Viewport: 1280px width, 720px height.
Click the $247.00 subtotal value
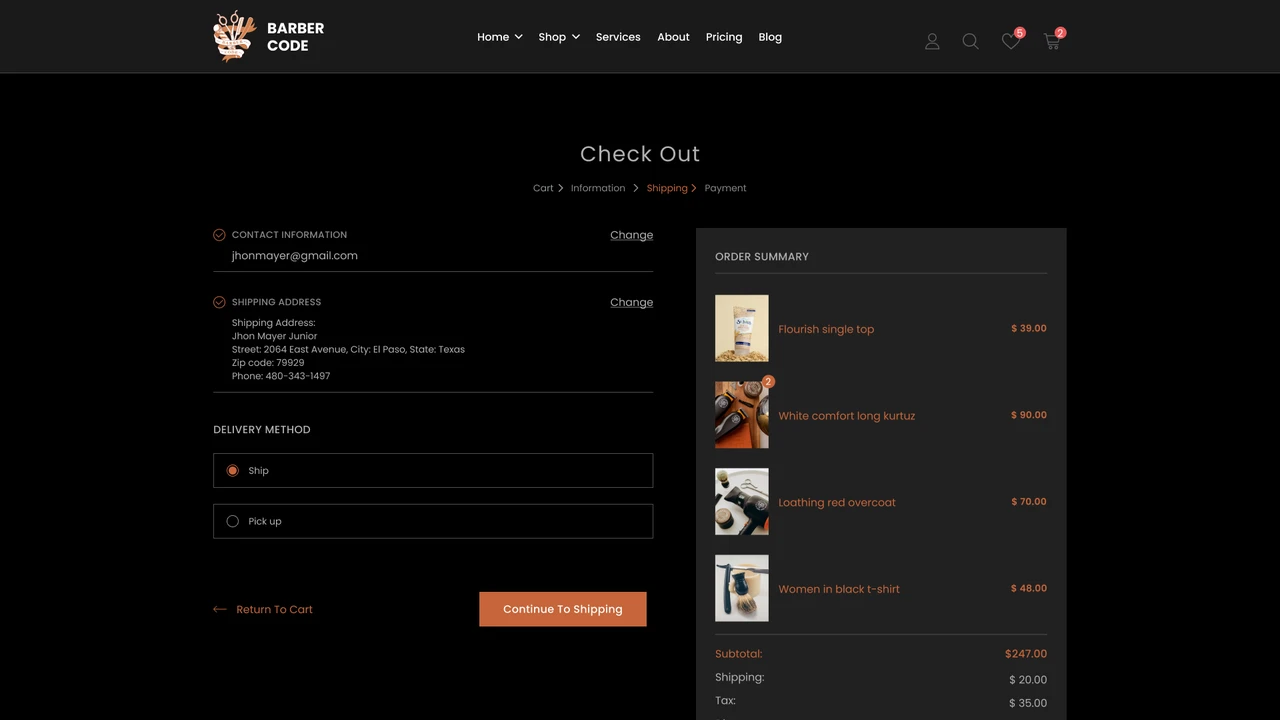click(1026, 654)
